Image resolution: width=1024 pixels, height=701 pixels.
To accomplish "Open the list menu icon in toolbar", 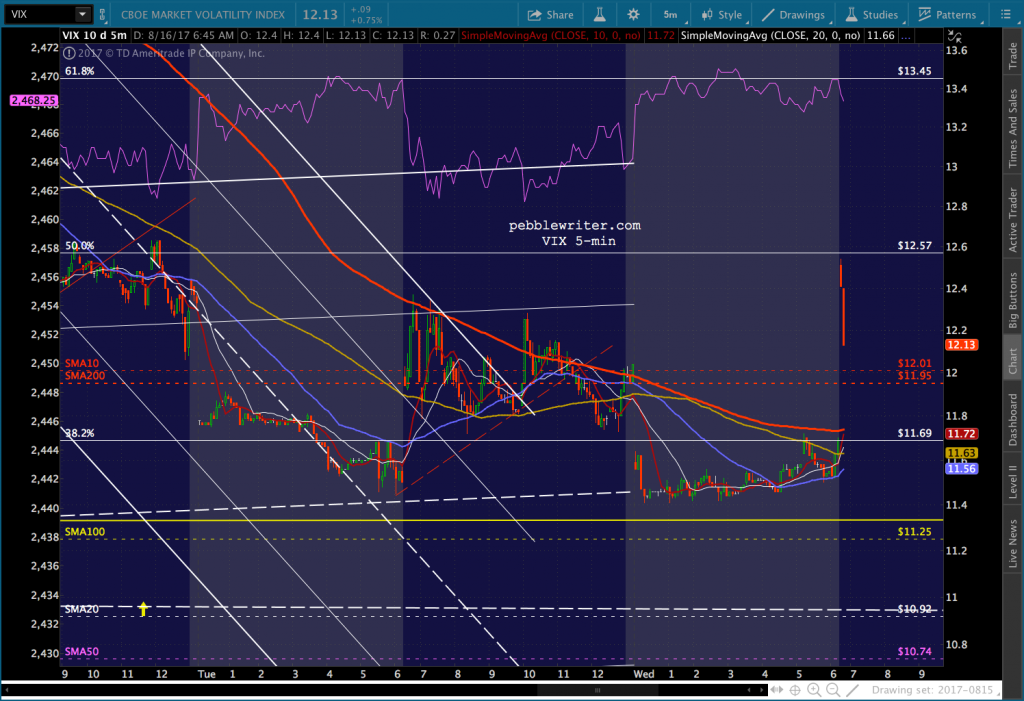I will pos(1006,14).
